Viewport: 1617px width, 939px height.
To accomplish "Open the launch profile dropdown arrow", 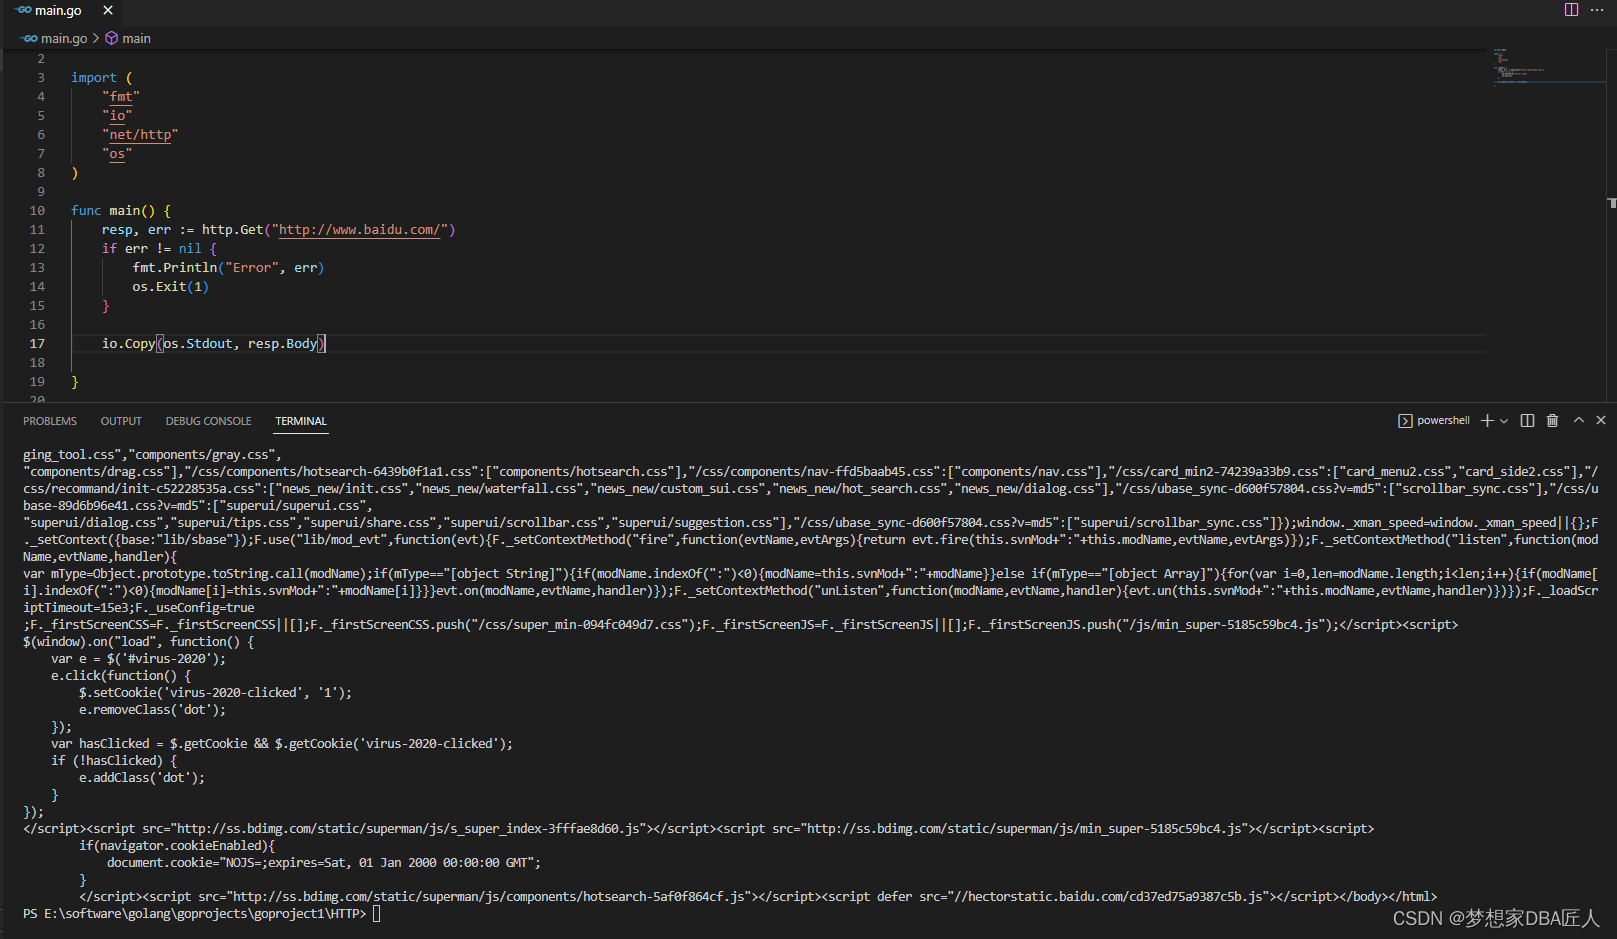I will [x=1504, y=421].
